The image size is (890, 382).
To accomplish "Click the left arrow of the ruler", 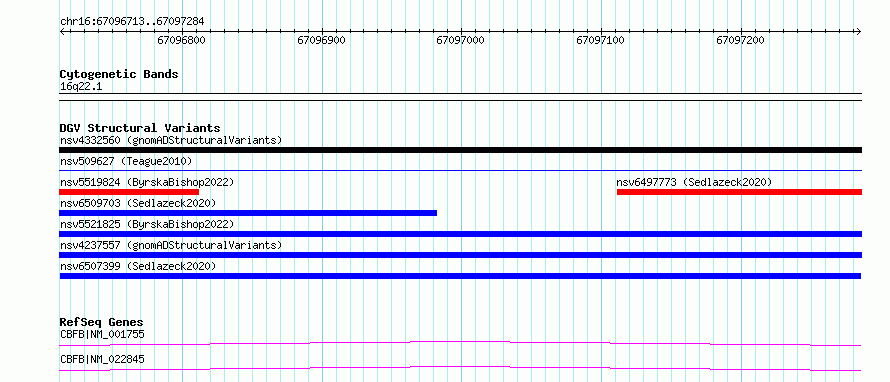I will (62, 31).
